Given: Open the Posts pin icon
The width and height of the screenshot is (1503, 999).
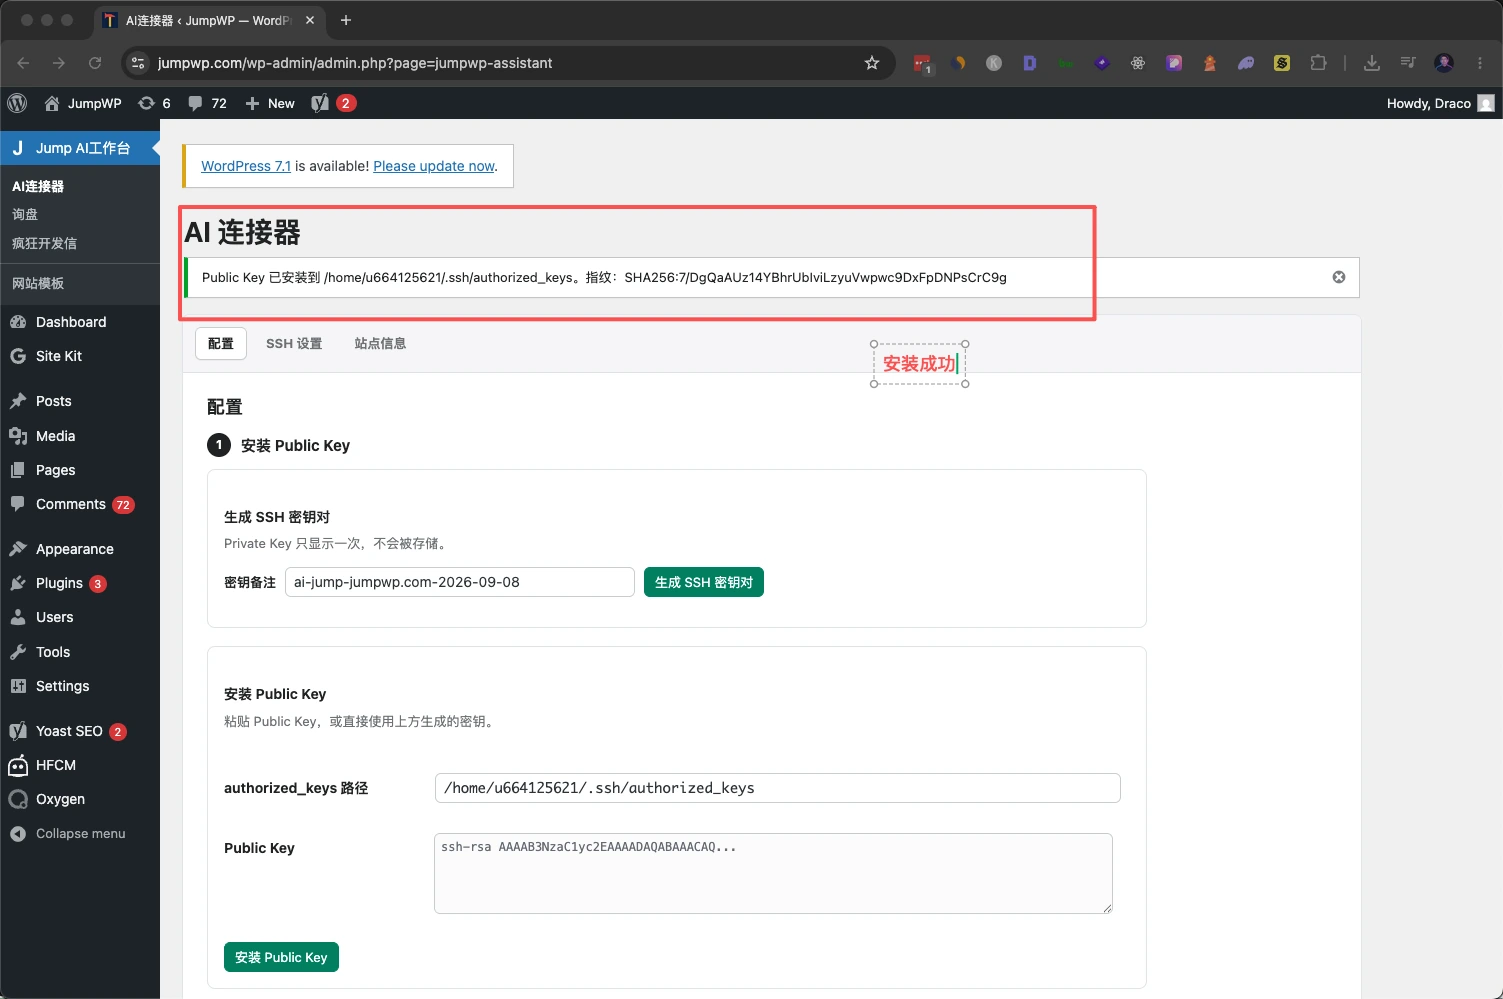Looking at the screenshot, I should pos(18,401).
